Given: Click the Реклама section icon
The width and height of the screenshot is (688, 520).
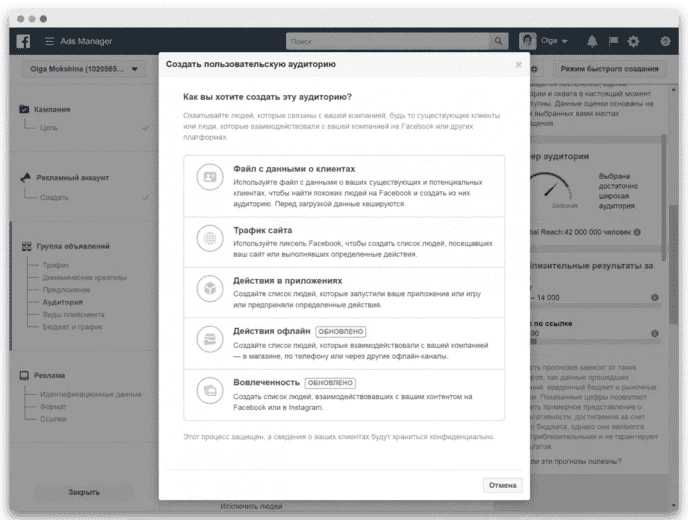Looking at the screenshot, I should click(x=25, y=376).
